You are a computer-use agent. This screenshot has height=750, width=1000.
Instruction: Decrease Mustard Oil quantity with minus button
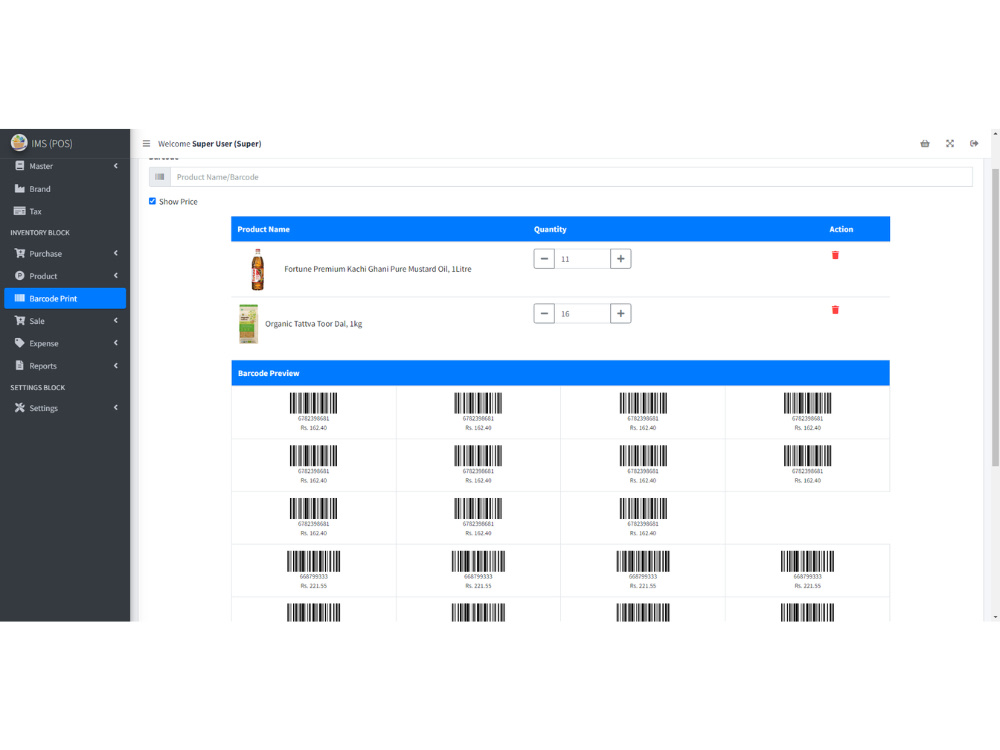(544, 259)
